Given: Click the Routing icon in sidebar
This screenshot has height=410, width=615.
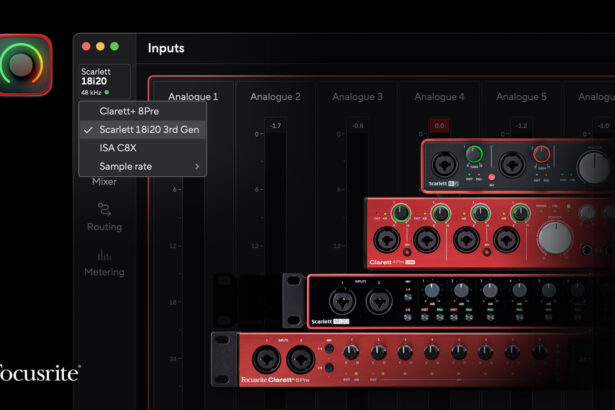Looking at the screenshot, I should click(104, 209).
